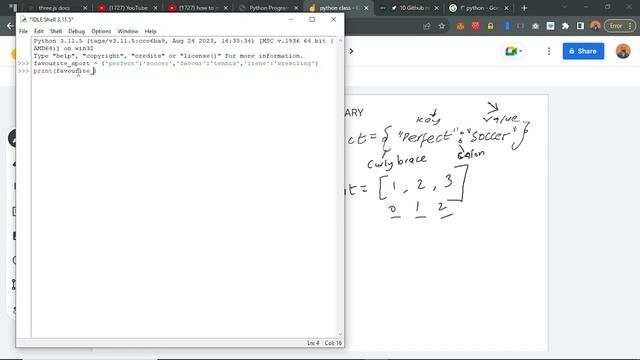Open the Edit menu in IDLE

[x=38, y=31]
